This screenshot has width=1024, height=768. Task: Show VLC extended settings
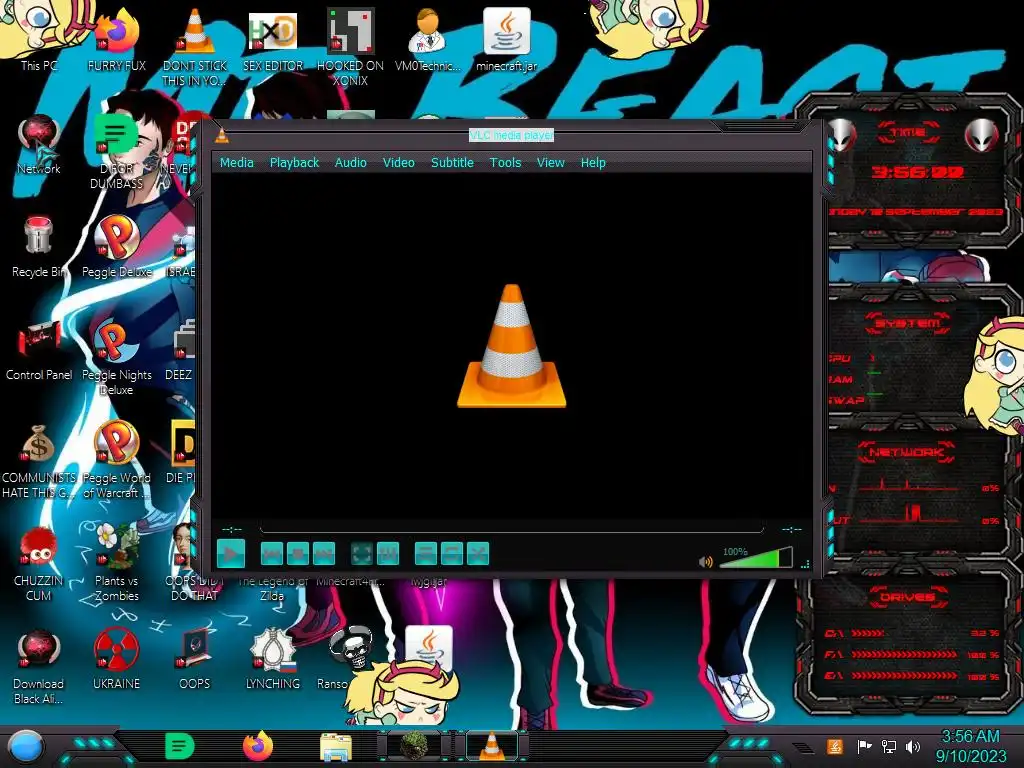[388, 554]
